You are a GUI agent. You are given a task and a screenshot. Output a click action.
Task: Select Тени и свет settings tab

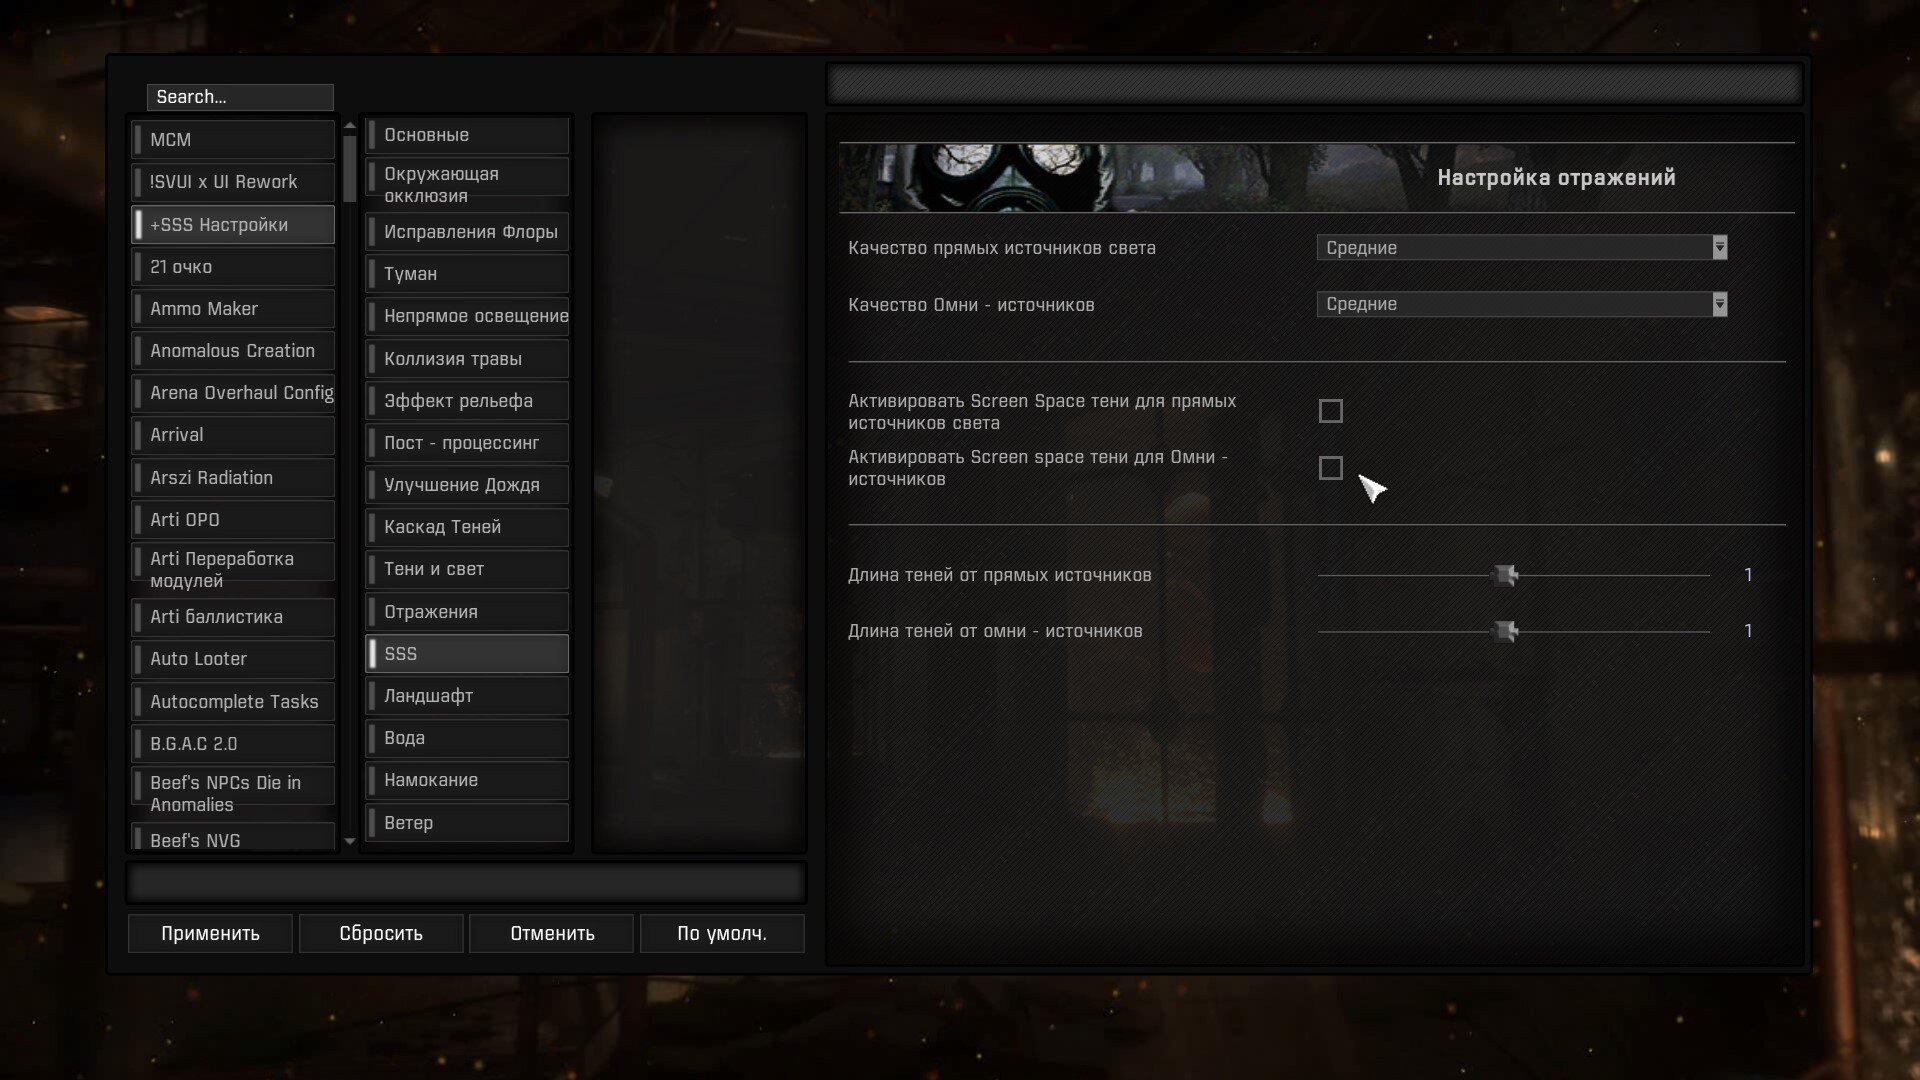467,569
